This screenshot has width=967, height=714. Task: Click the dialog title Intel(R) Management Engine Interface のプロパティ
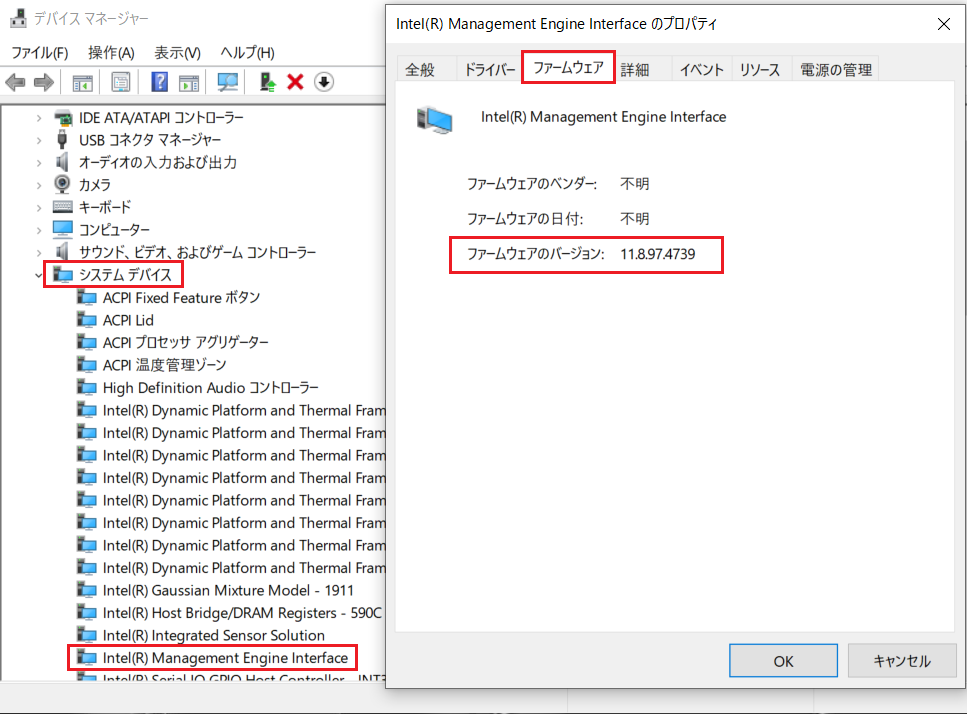[556, 24]
